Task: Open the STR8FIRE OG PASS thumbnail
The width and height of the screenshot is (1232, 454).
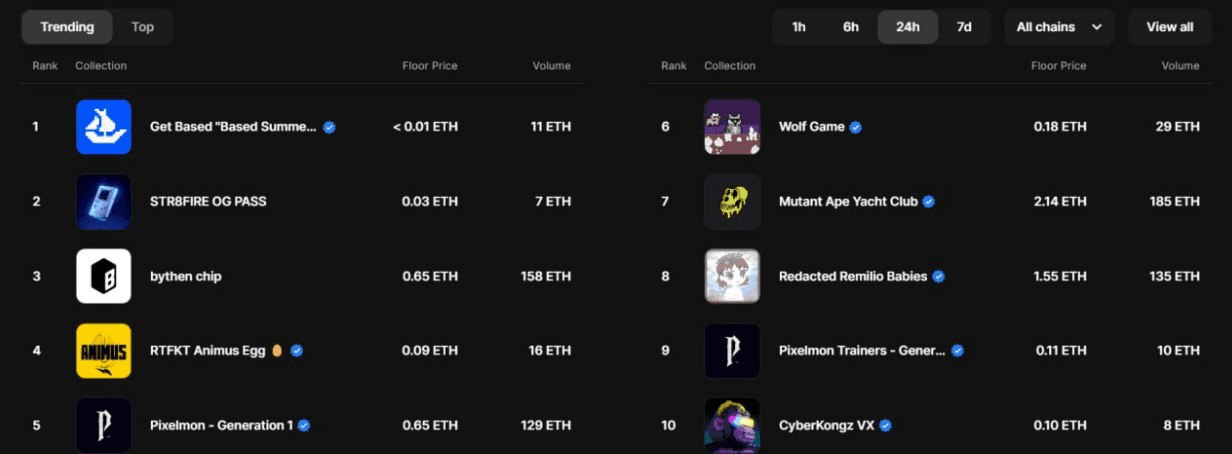Action: pyautogui.click(x=103, y=201)
